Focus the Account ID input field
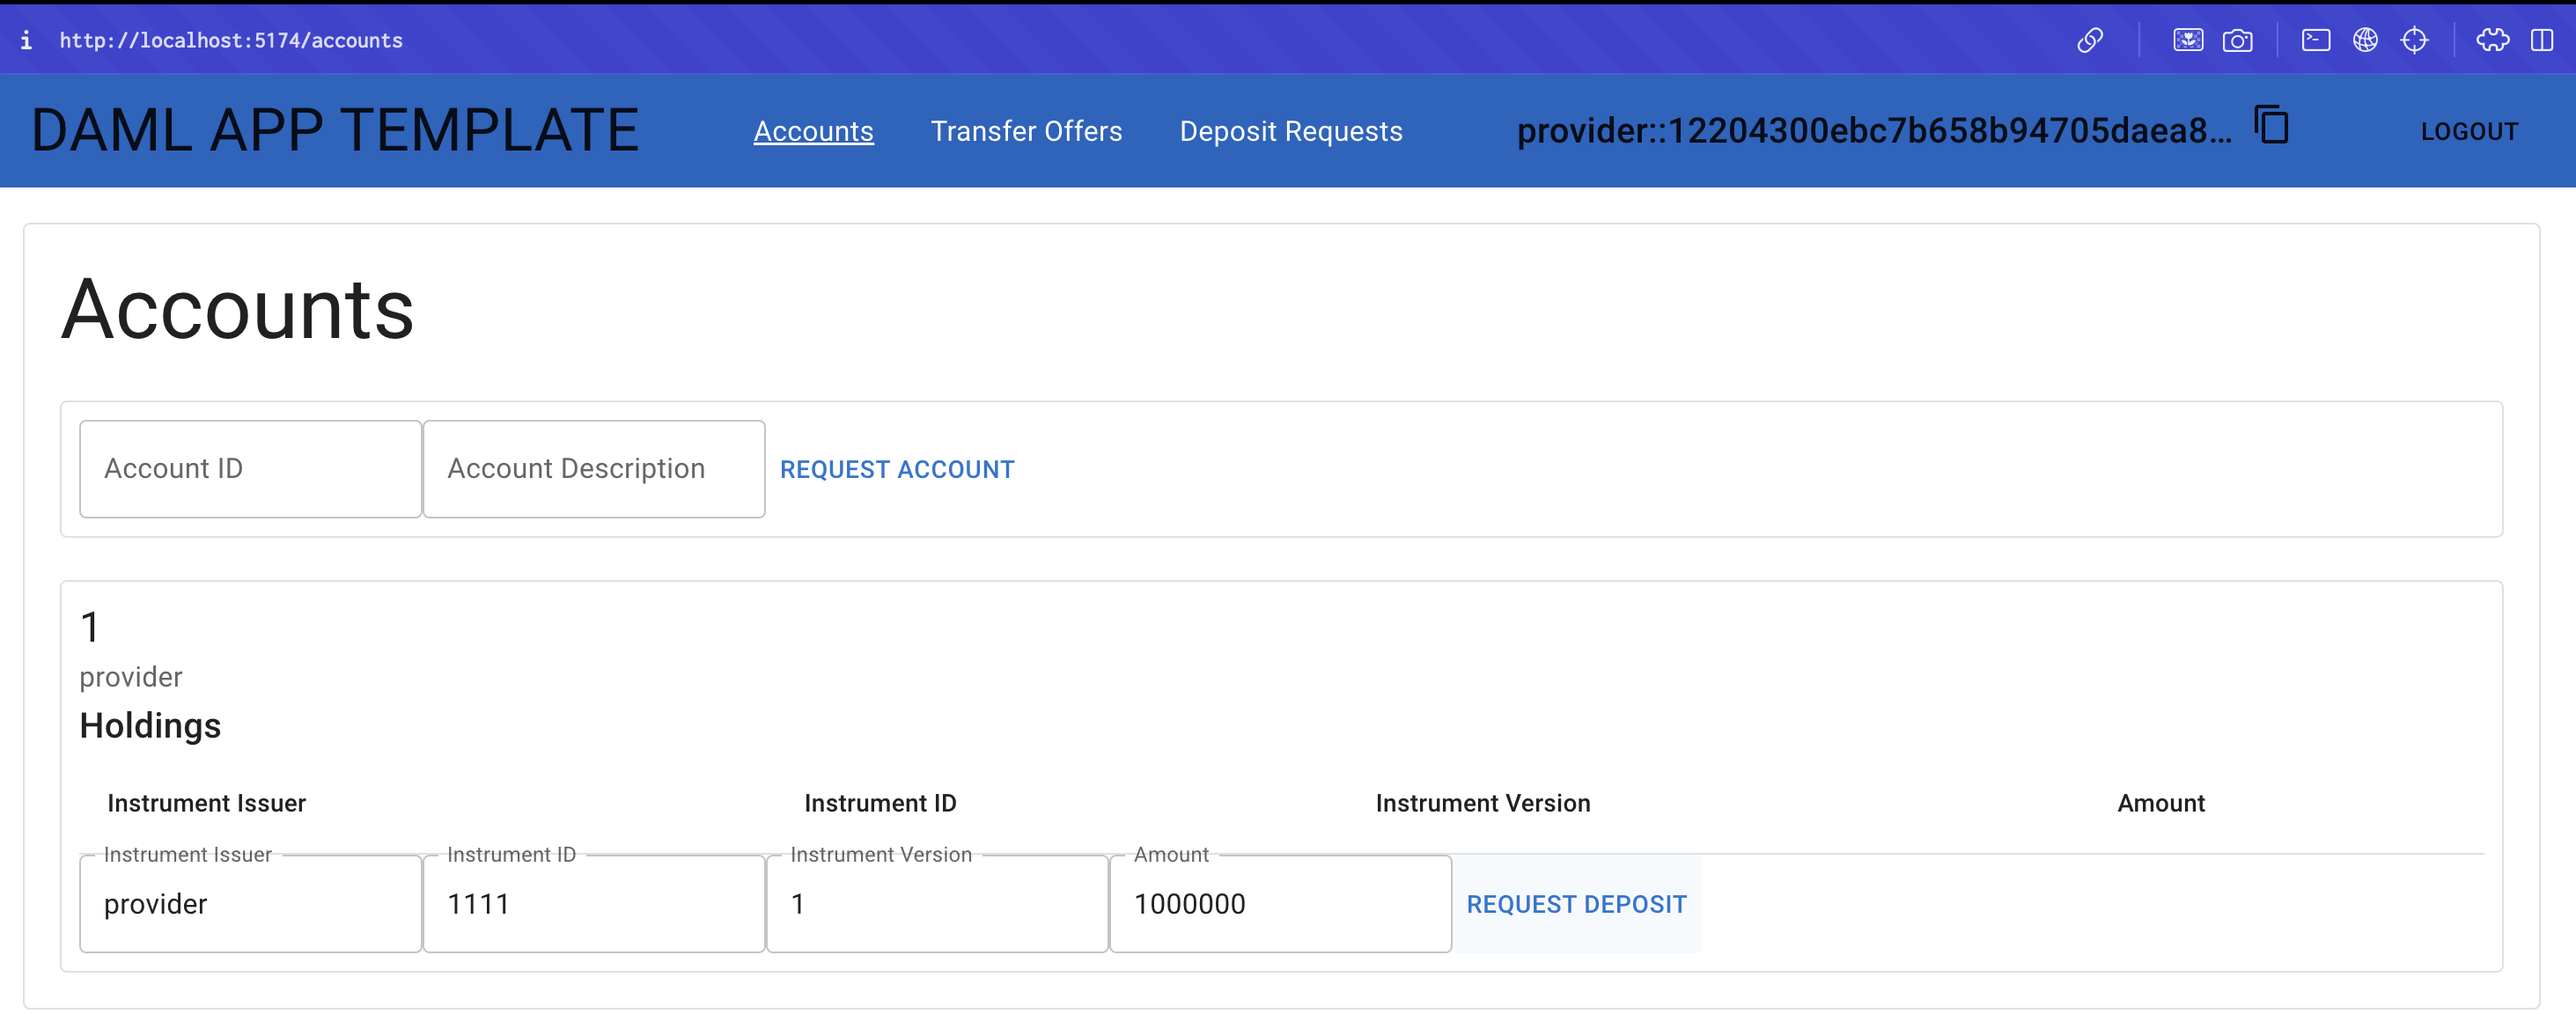Screen dimensions: 2576x1014 coord(250,468)
